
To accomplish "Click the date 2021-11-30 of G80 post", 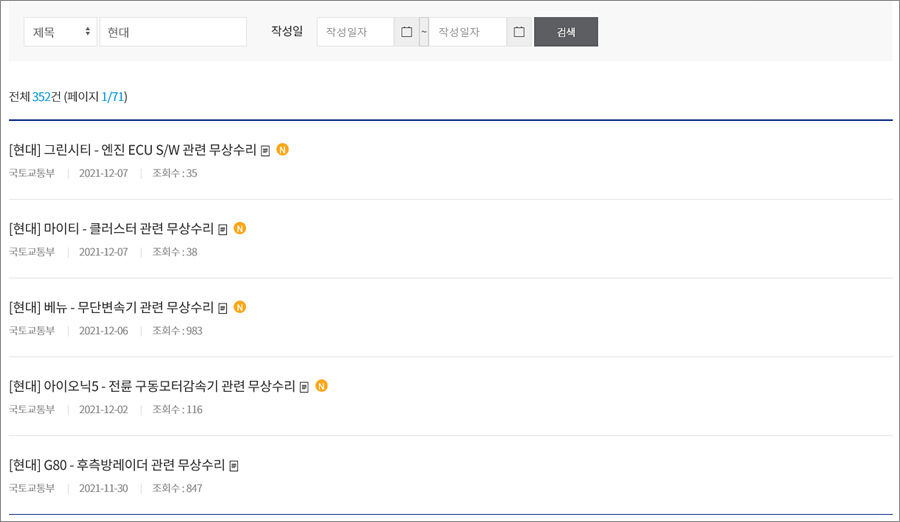I will pos(103,488).
